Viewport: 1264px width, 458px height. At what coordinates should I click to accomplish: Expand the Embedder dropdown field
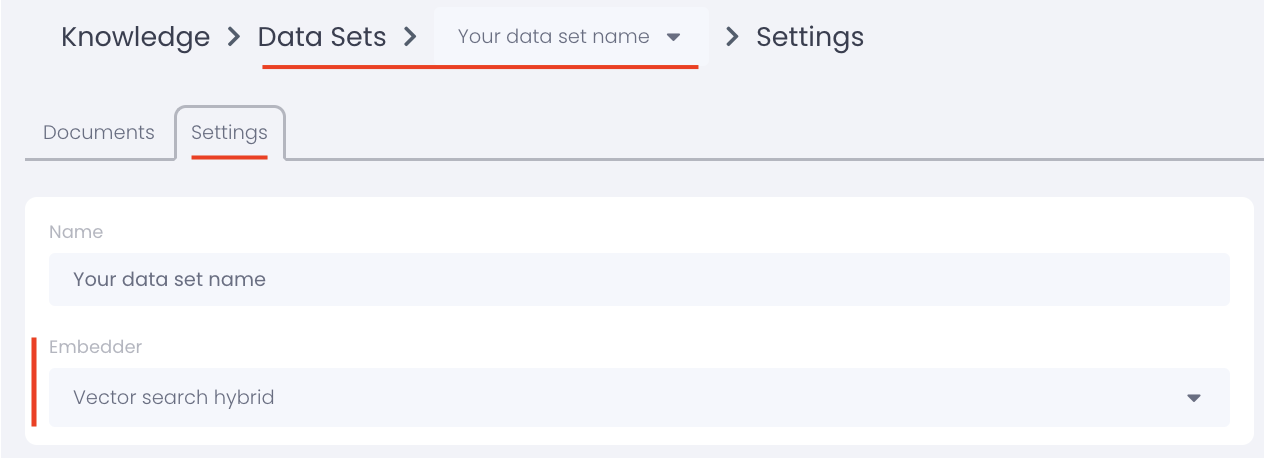tap(639, 397)
